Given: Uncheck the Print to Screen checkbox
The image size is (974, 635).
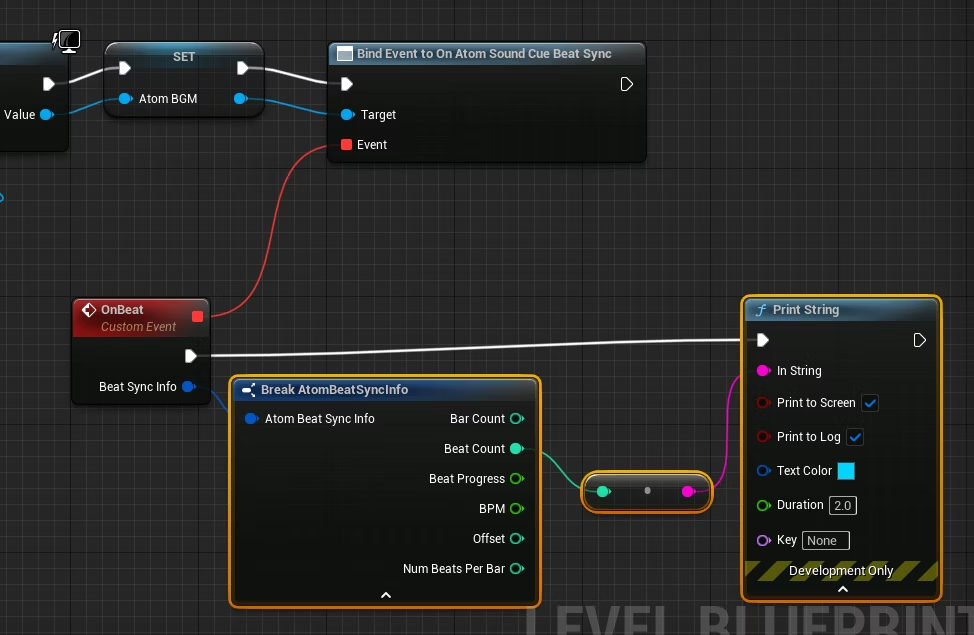Looking at the screenshot, I should pos(870,403).
